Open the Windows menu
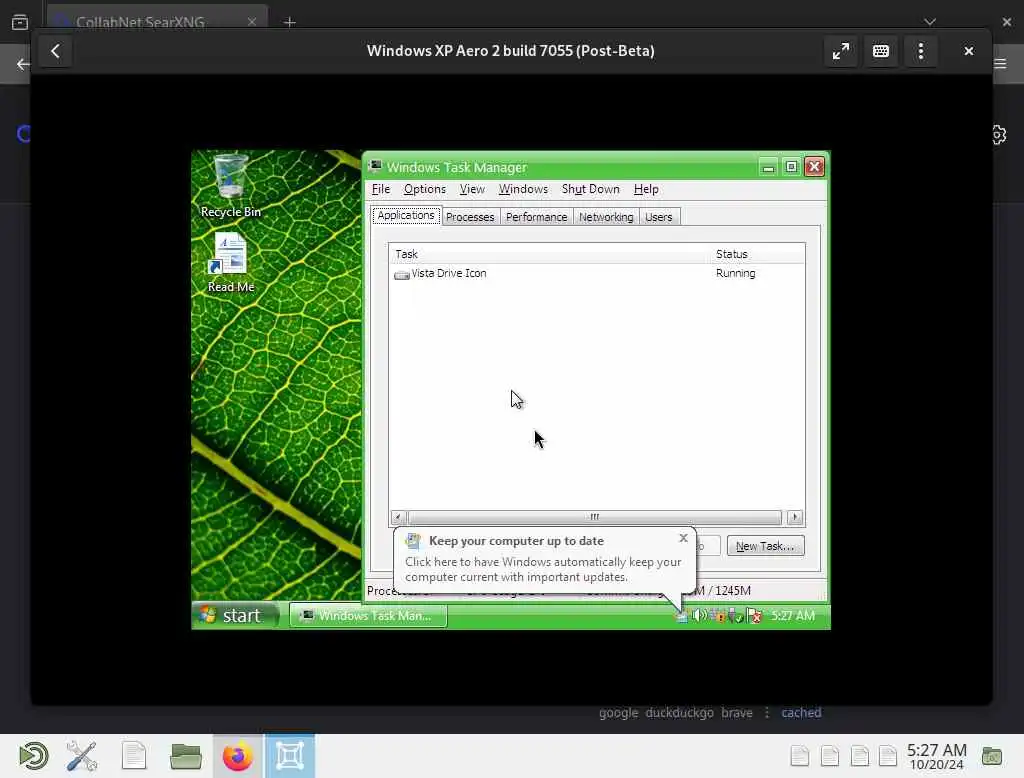 tap(523, 189)
